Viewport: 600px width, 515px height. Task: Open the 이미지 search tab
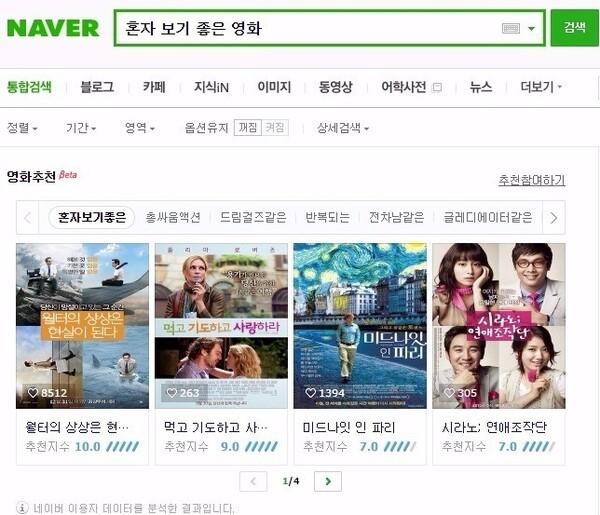tap(274, 87)
